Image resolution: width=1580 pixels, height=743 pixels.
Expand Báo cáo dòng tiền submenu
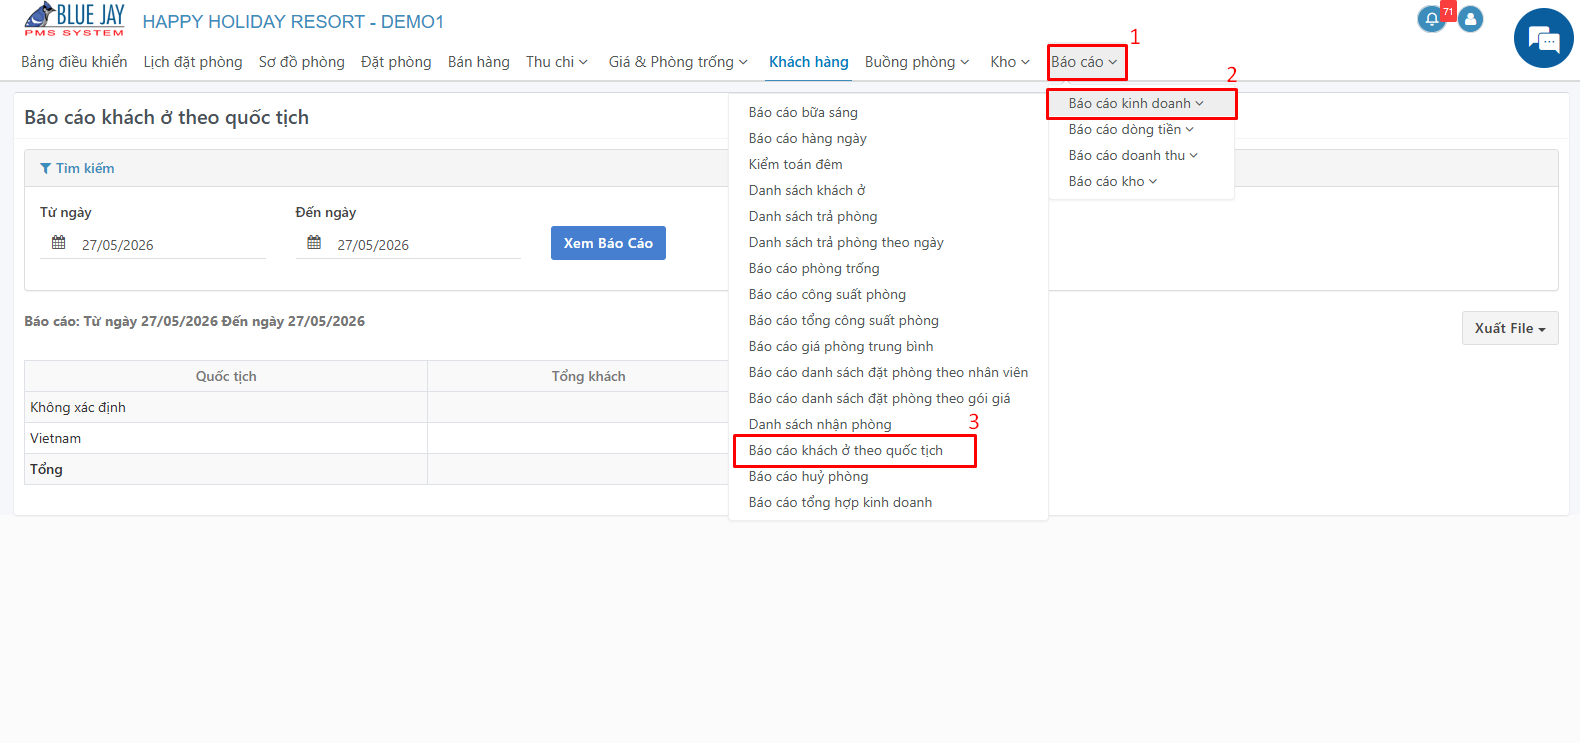1131,129
